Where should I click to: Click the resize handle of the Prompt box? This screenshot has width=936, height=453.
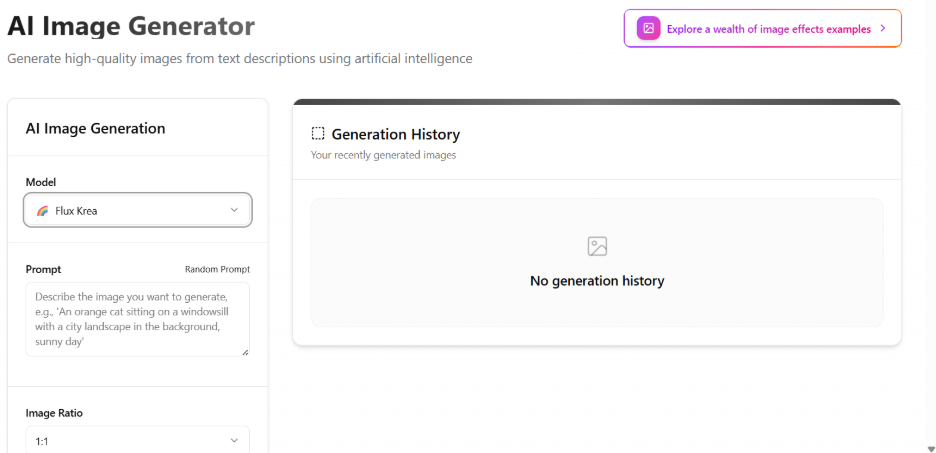click(245, 352)
